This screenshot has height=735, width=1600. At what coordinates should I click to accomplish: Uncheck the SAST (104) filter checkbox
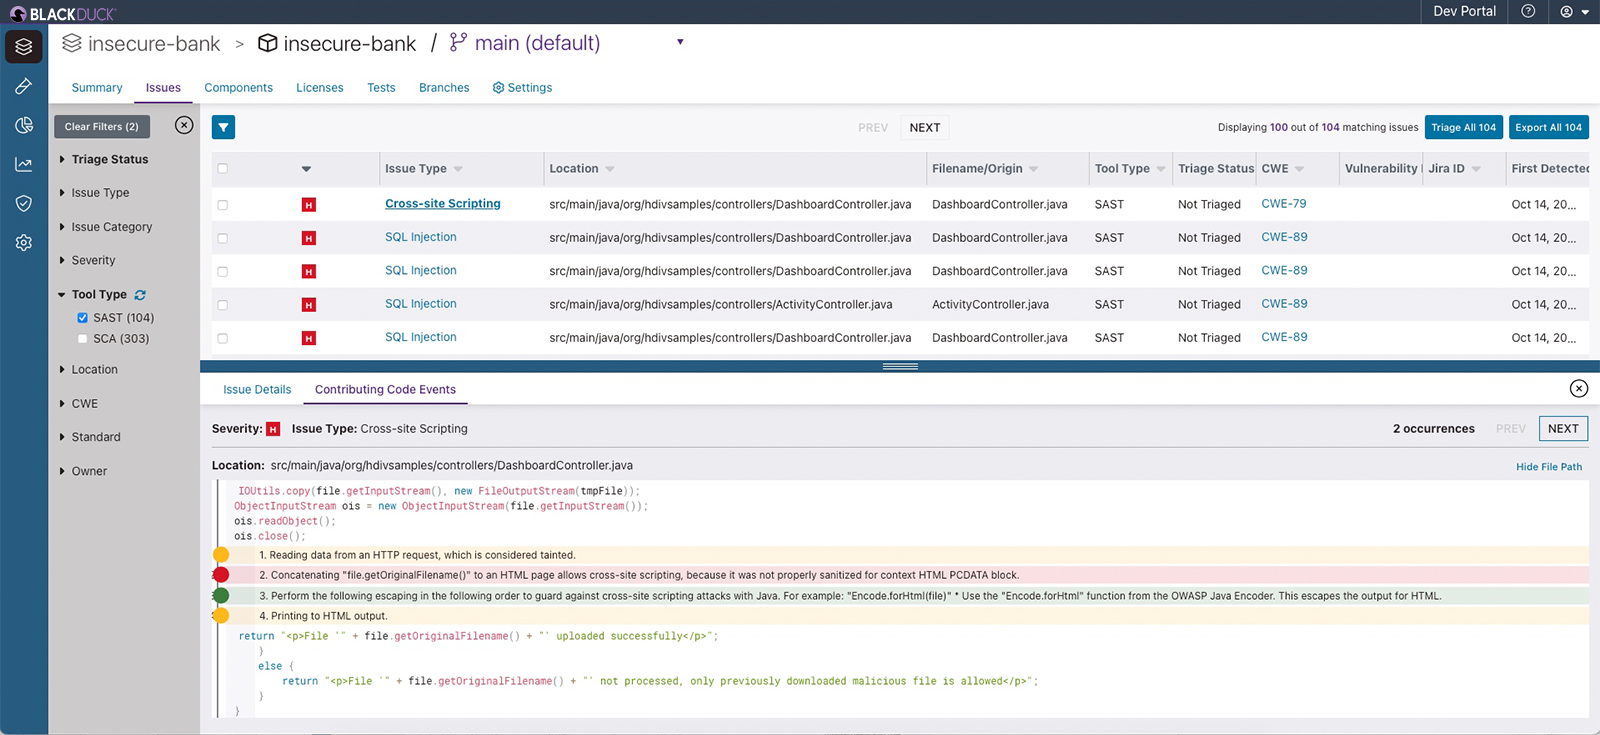click(83, 318)
